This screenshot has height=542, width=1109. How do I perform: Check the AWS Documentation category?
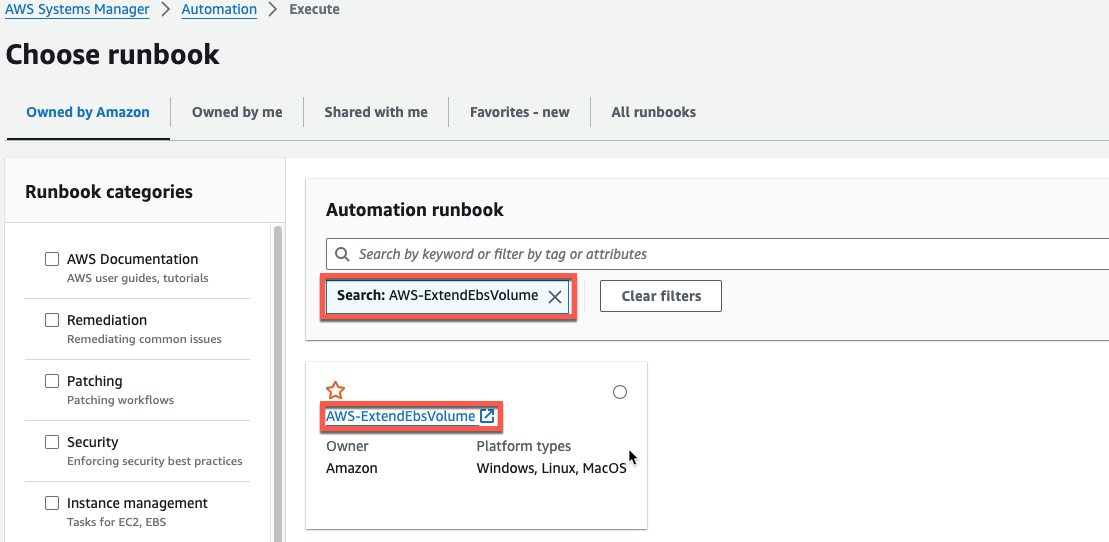pyautogui.click(x=52, y=259)
